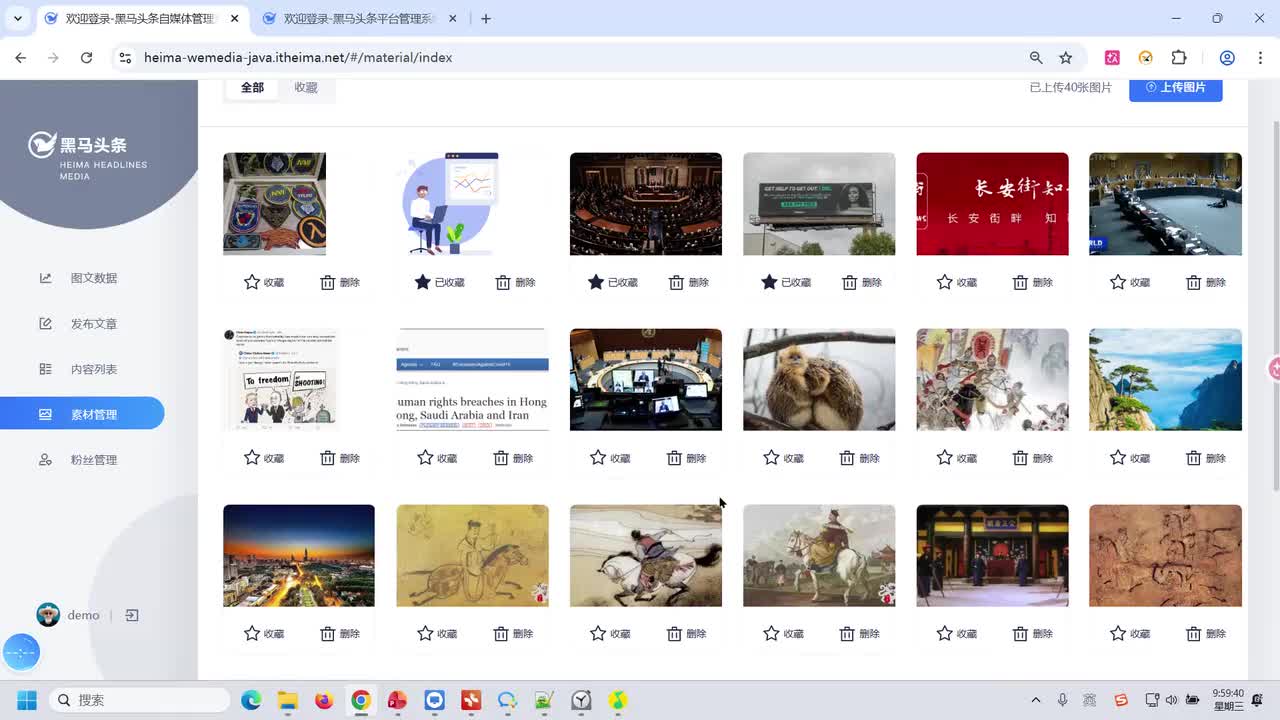Click the blue floating assistant circle
The height and width of the screenshot is (720, 1280).
pos(21,652)
